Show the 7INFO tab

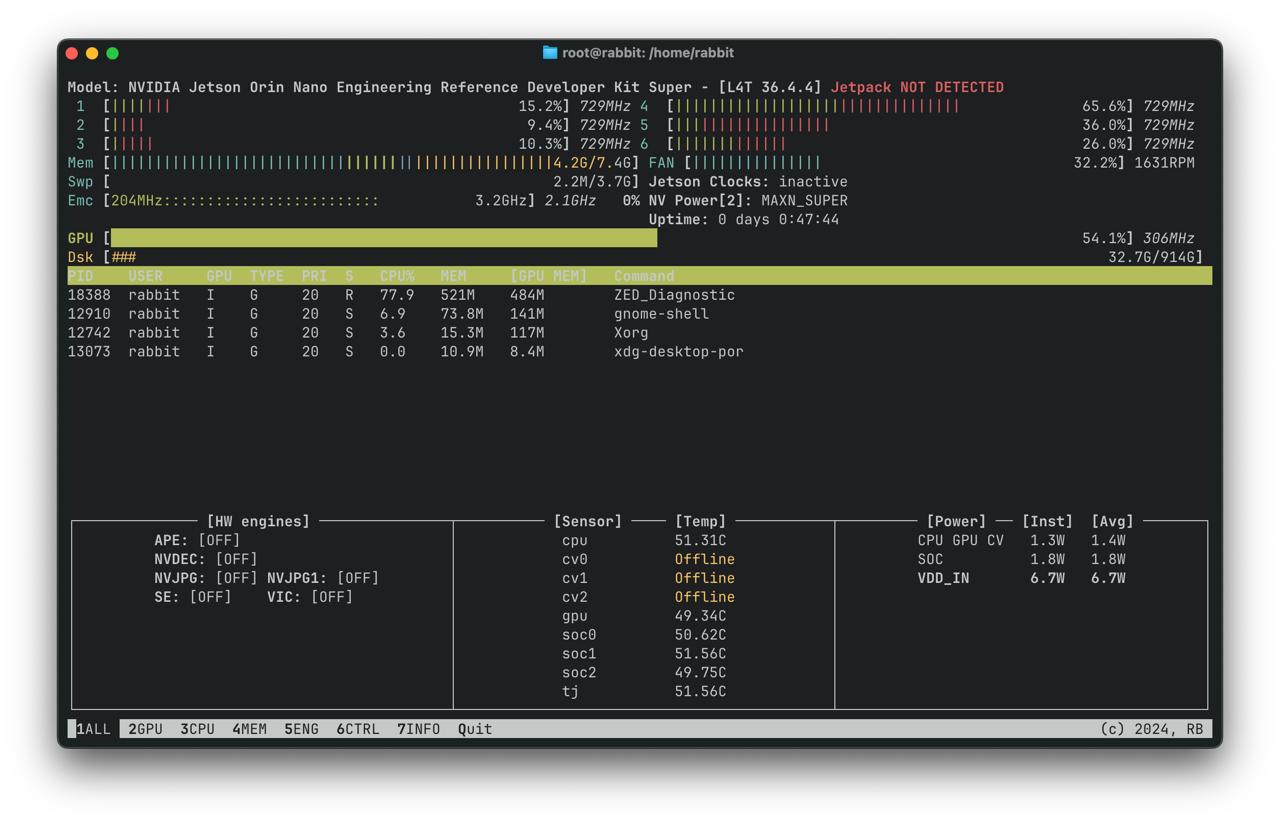tap(418, 729)
